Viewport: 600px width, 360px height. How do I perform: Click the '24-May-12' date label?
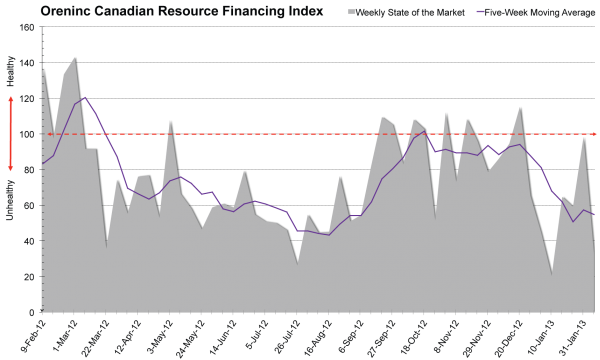[191, 338]
